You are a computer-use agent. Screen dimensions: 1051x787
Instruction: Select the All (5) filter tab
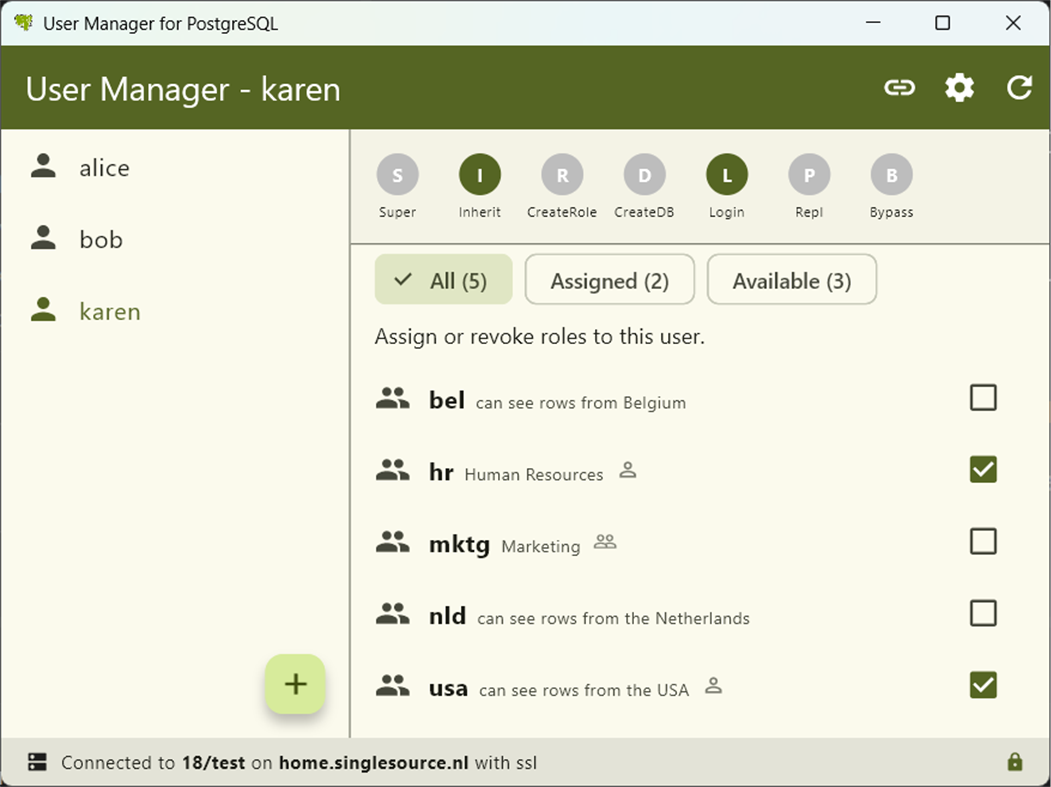tap(444, 280)
